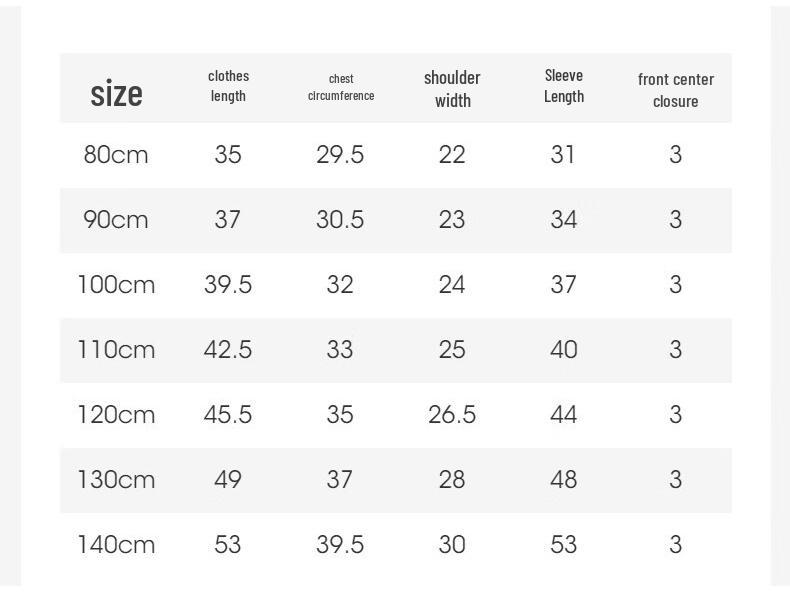Click the 'chest circumference' header
The height and width of the screenshot is (593, 790).
[341, 87]
